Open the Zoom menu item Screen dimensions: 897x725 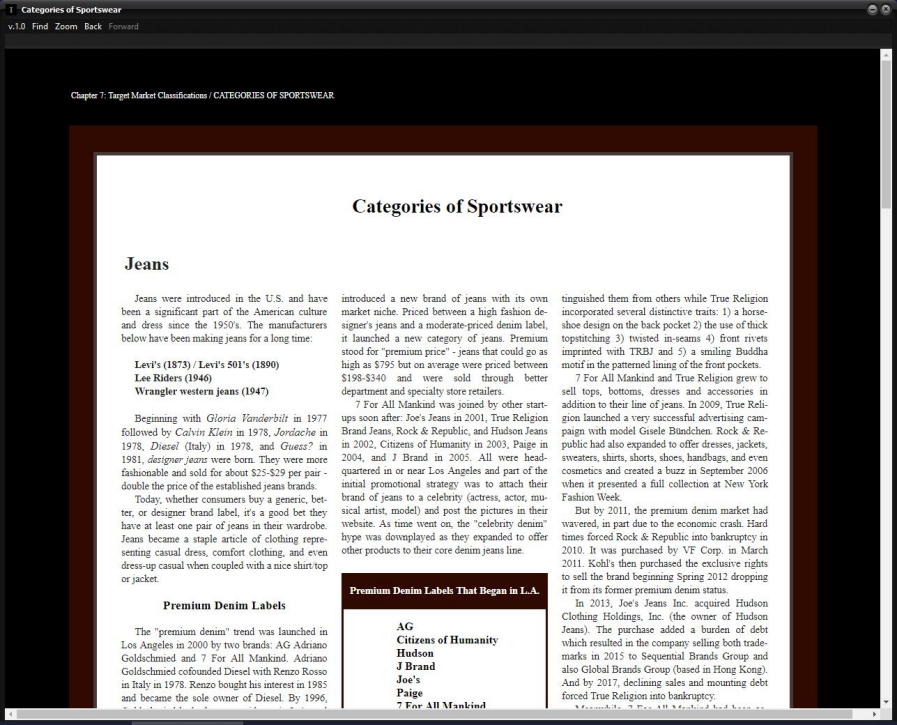[x=66, y=26]
